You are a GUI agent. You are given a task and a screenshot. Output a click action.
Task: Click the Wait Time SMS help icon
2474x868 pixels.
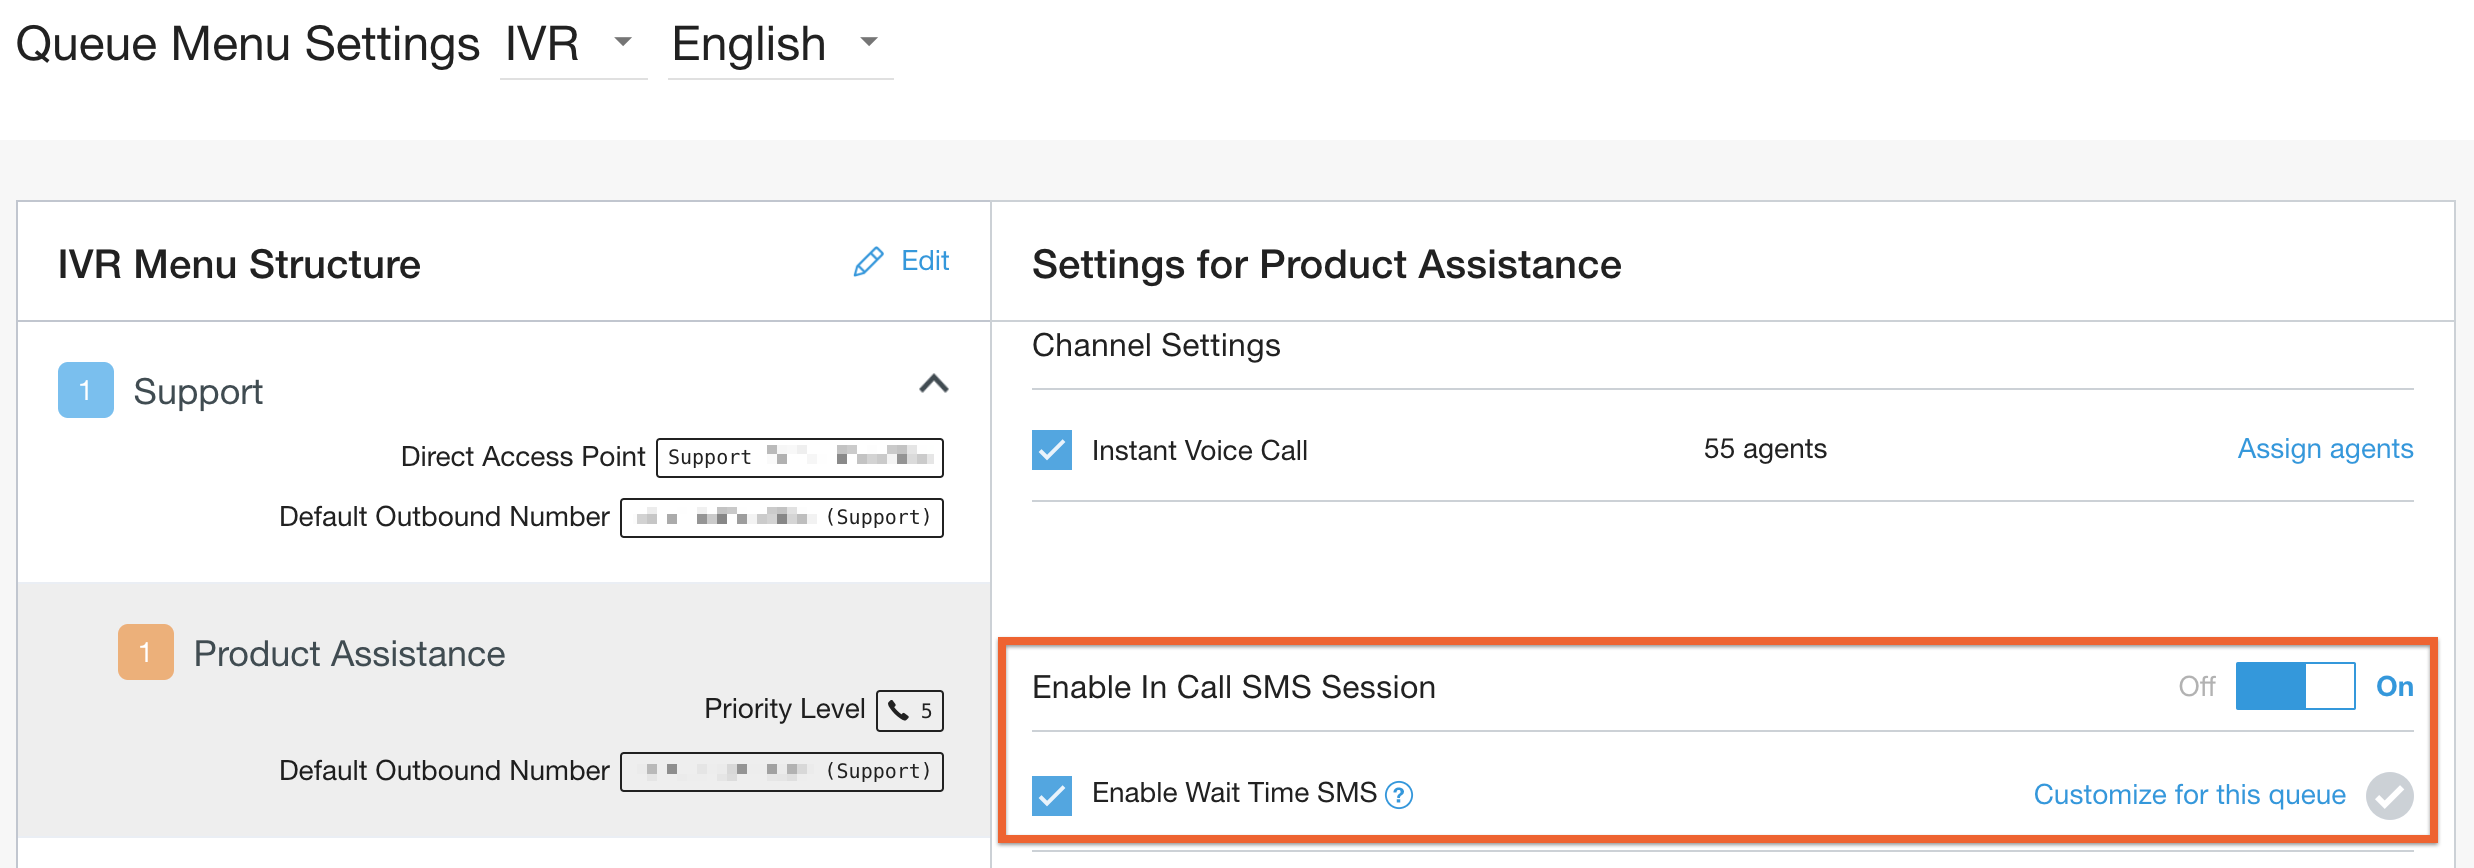click(1399, 795)
